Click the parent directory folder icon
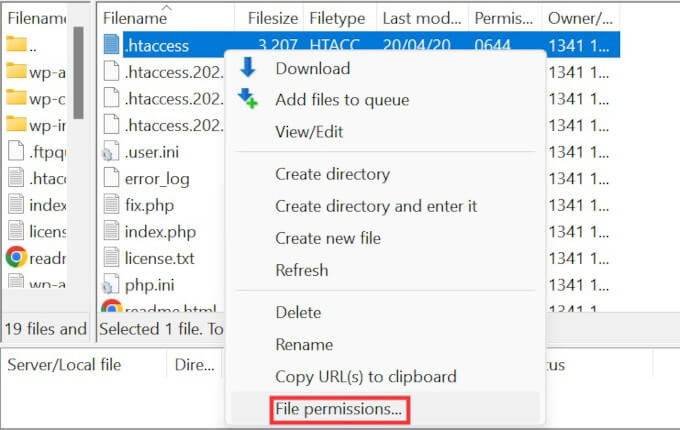This screenshot has height=430, width=680. tap(16, 45)
